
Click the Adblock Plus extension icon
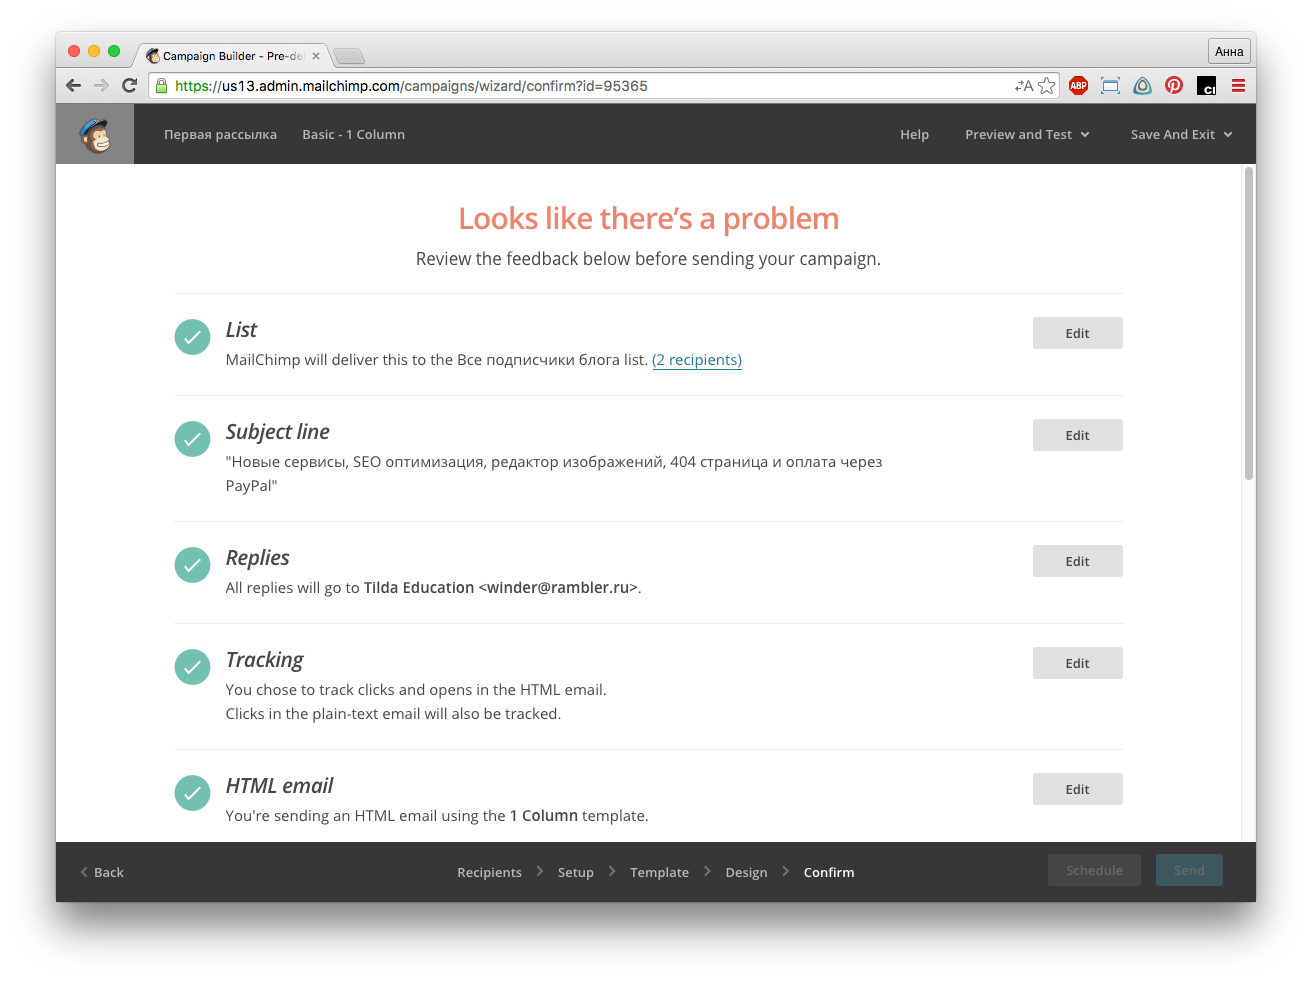pos(1078,86)
